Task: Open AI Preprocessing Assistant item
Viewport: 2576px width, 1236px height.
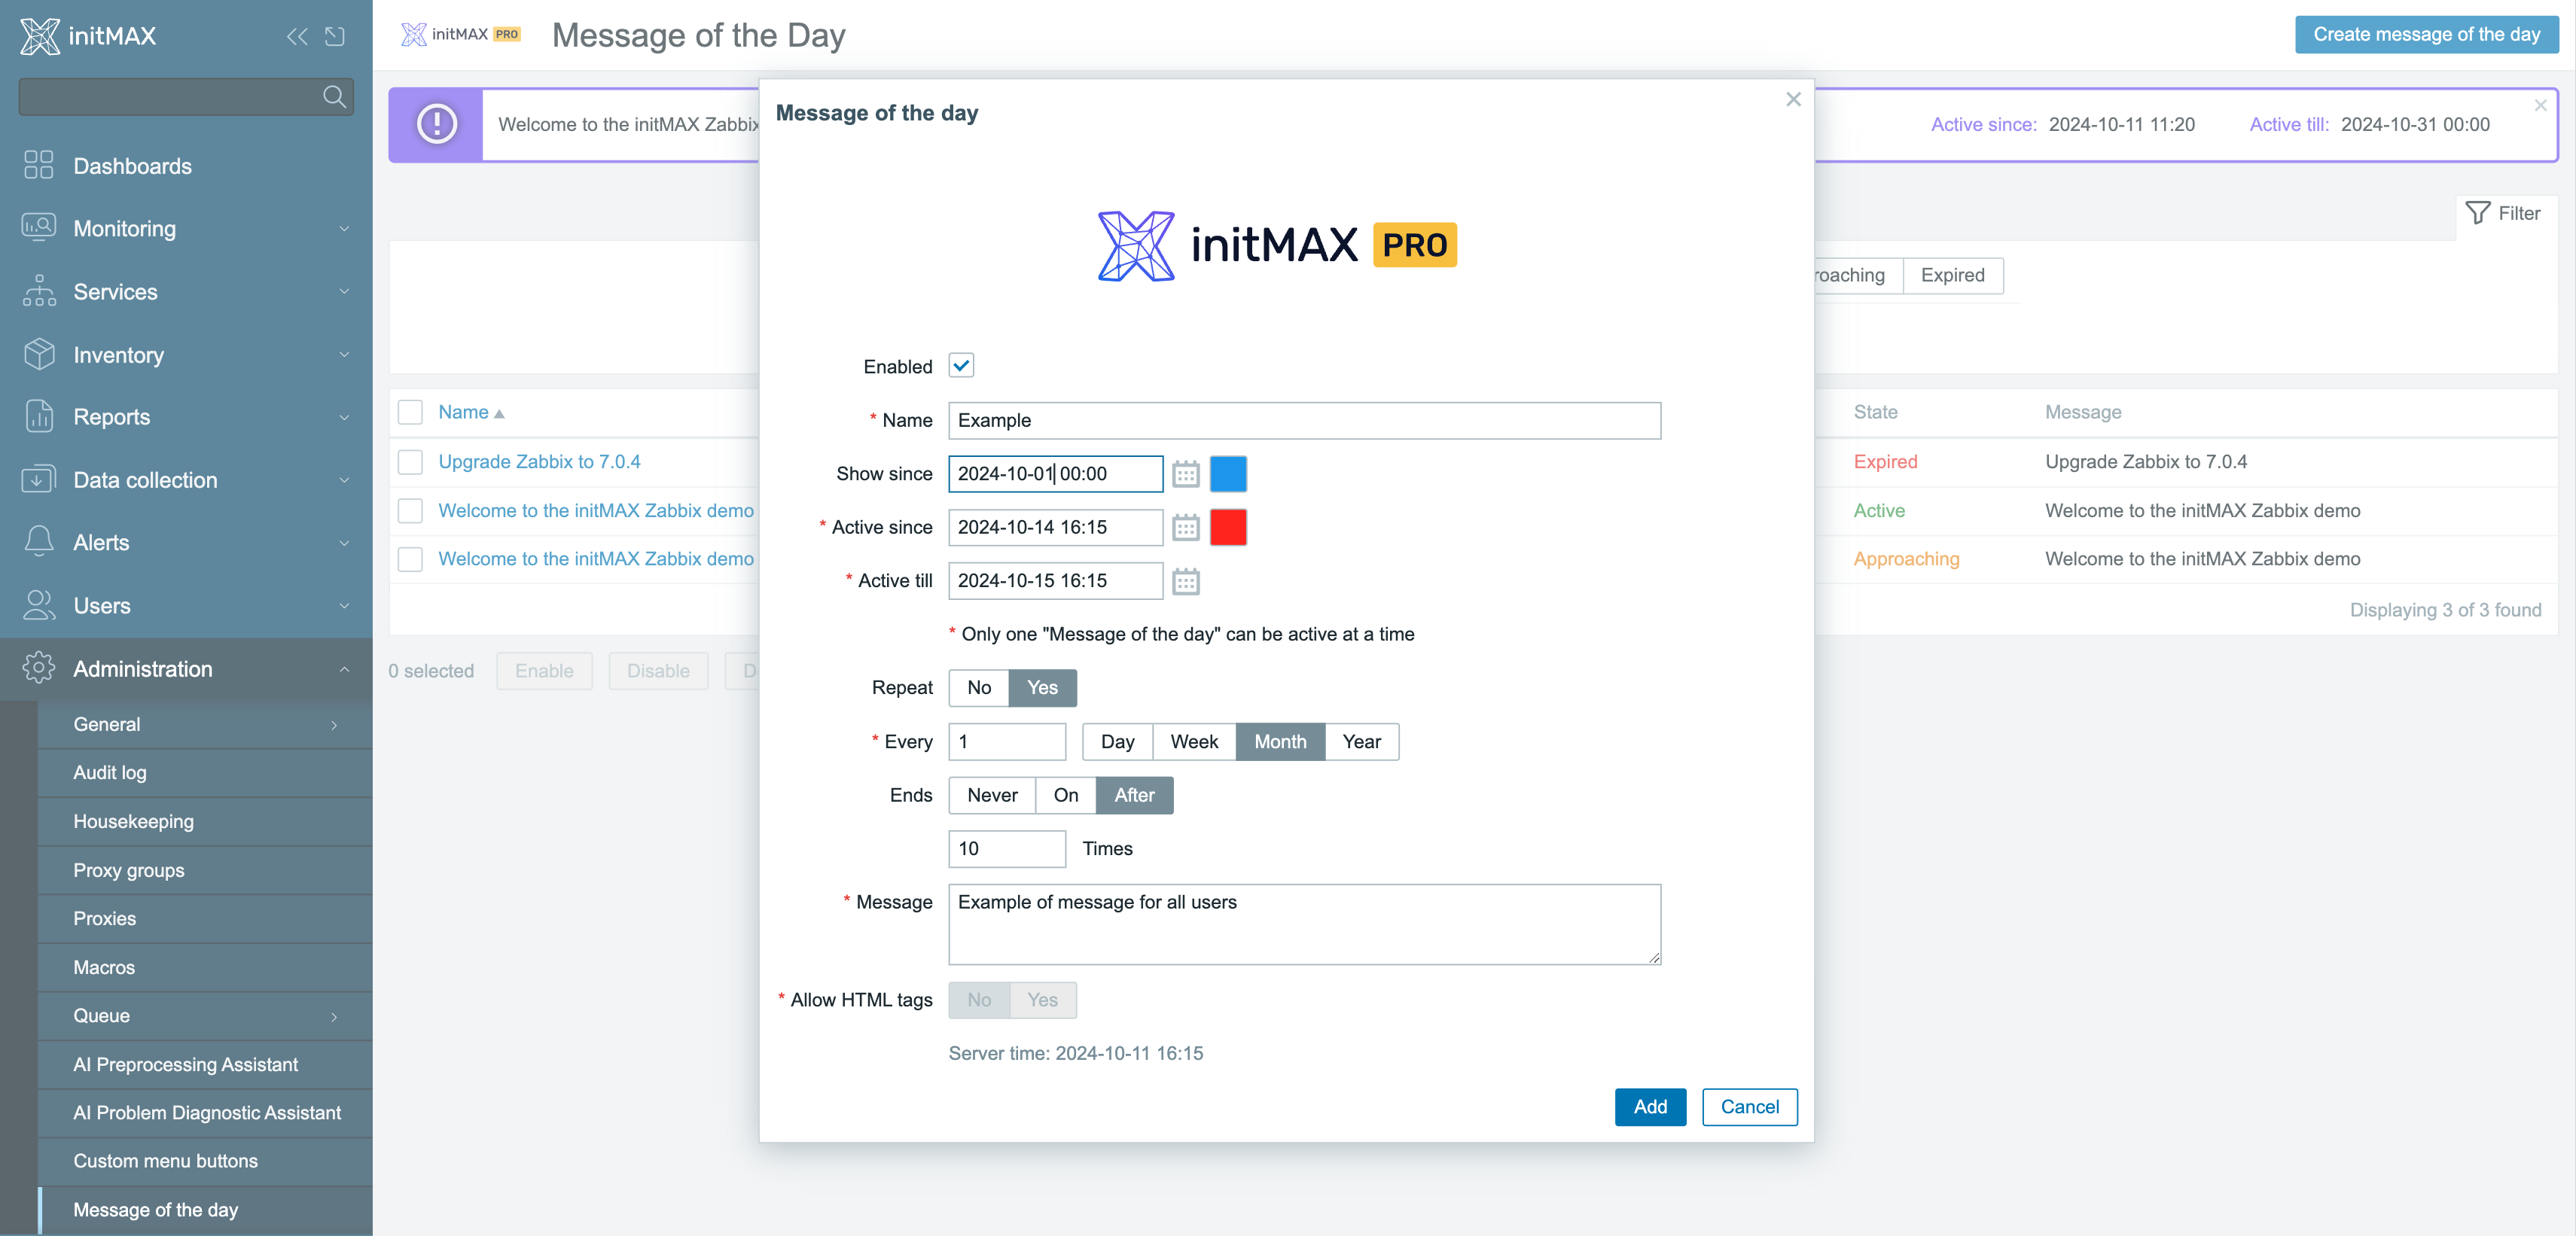Action: click(x=205, y=1065)
